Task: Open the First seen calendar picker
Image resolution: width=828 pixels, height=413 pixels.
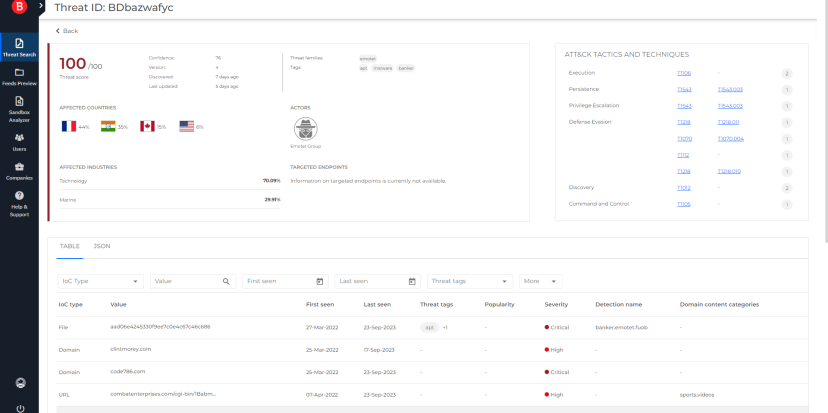Action: pyautogui.click(x=320, y=282)
